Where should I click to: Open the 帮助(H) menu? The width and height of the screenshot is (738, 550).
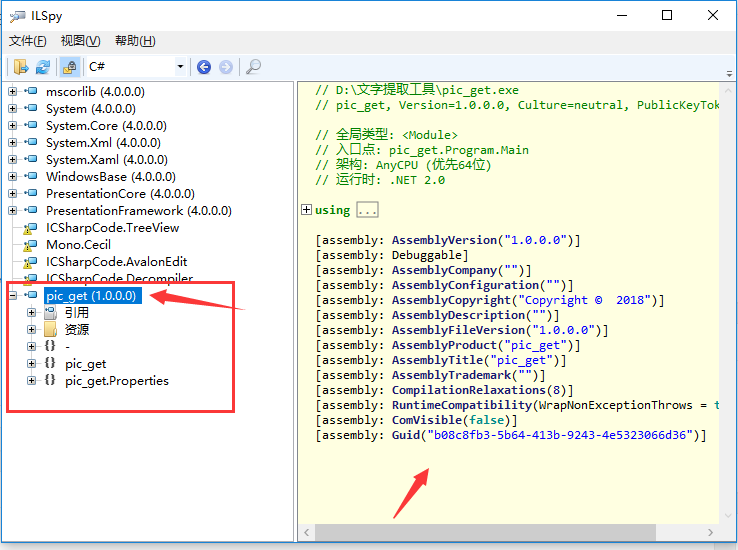point(135,41)
